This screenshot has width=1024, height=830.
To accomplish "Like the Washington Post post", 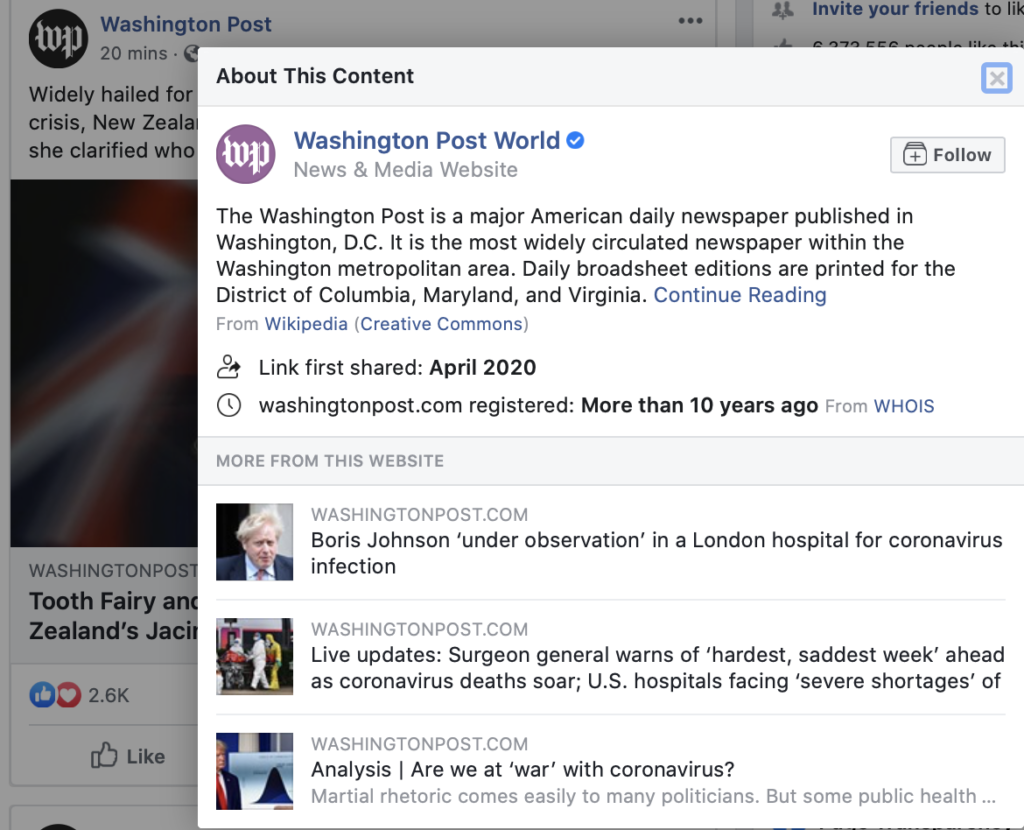I will (x=128, y=756).
